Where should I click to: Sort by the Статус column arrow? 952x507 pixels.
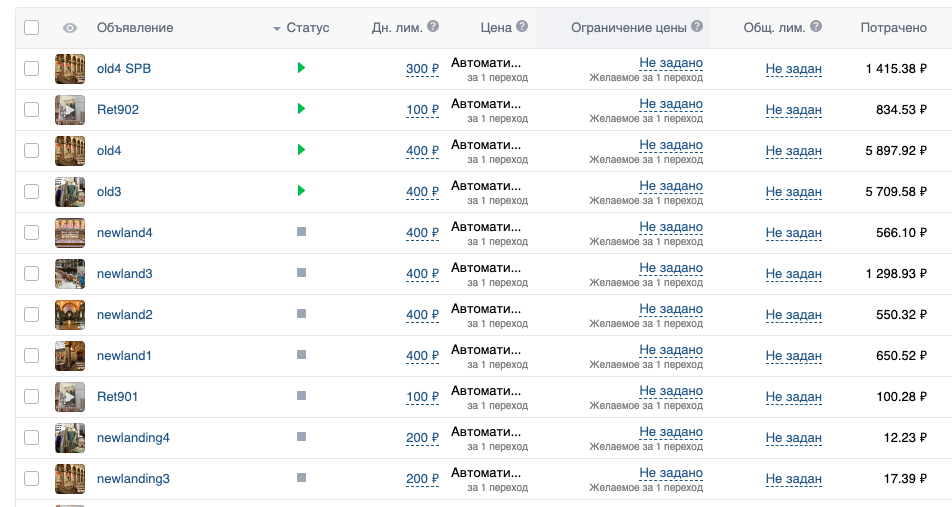coord(277,29)
